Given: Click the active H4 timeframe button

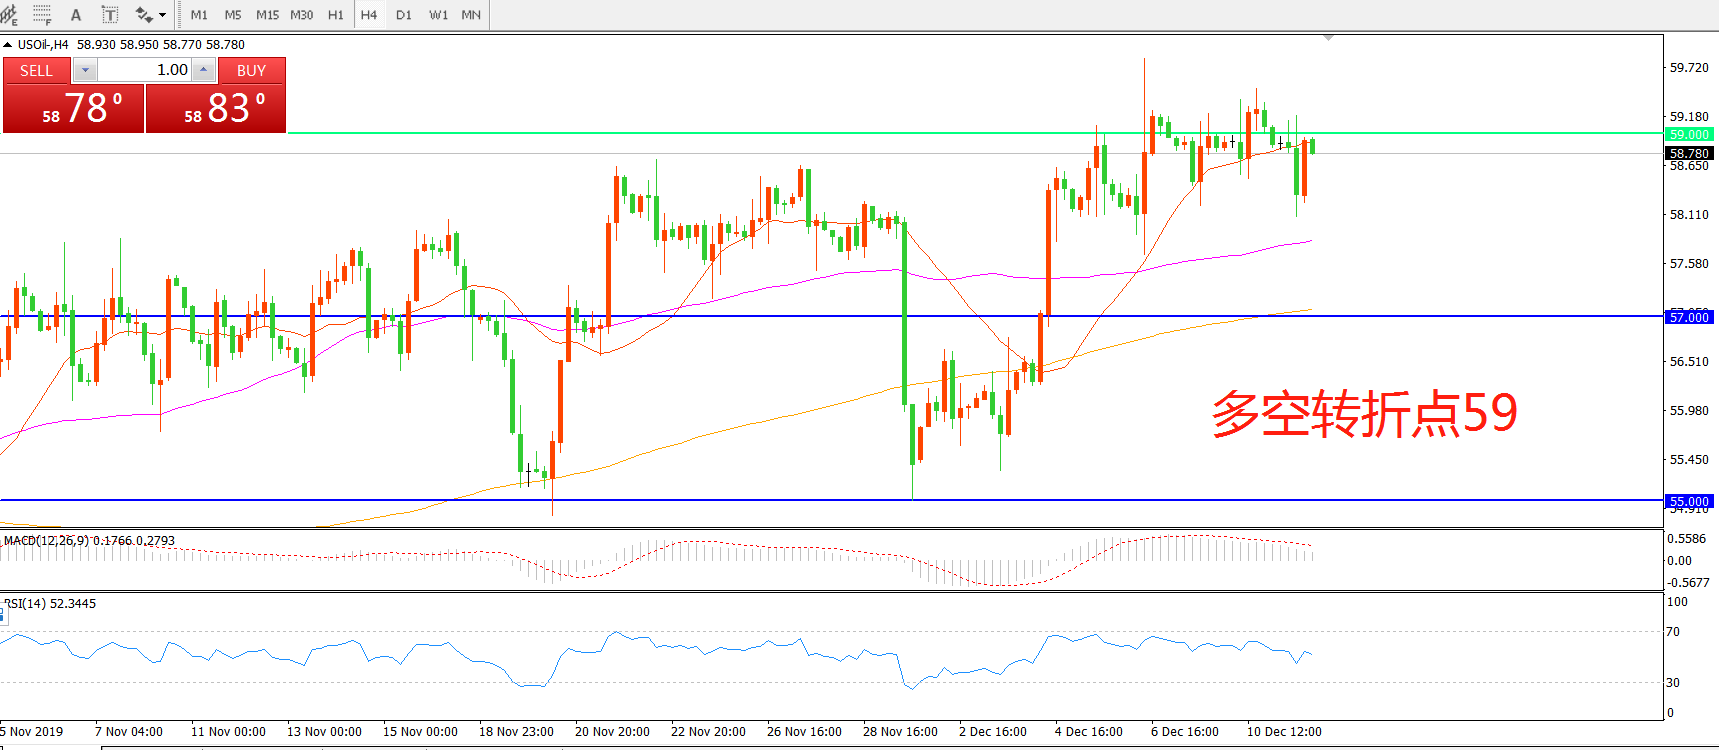Looking at the screenshot, I should [x=369, y=15].
